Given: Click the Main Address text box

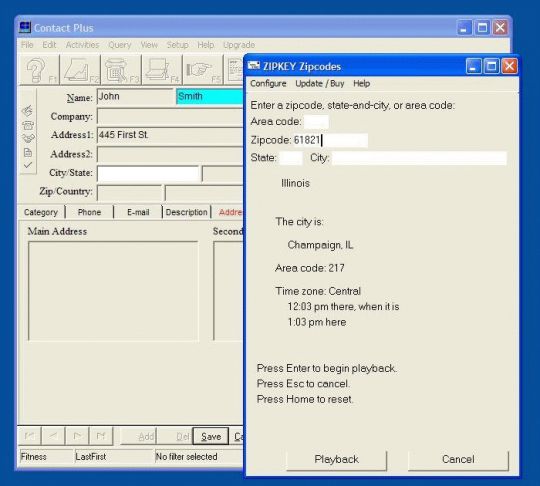Looking at the screenshot, I should (x=113, y=290).
